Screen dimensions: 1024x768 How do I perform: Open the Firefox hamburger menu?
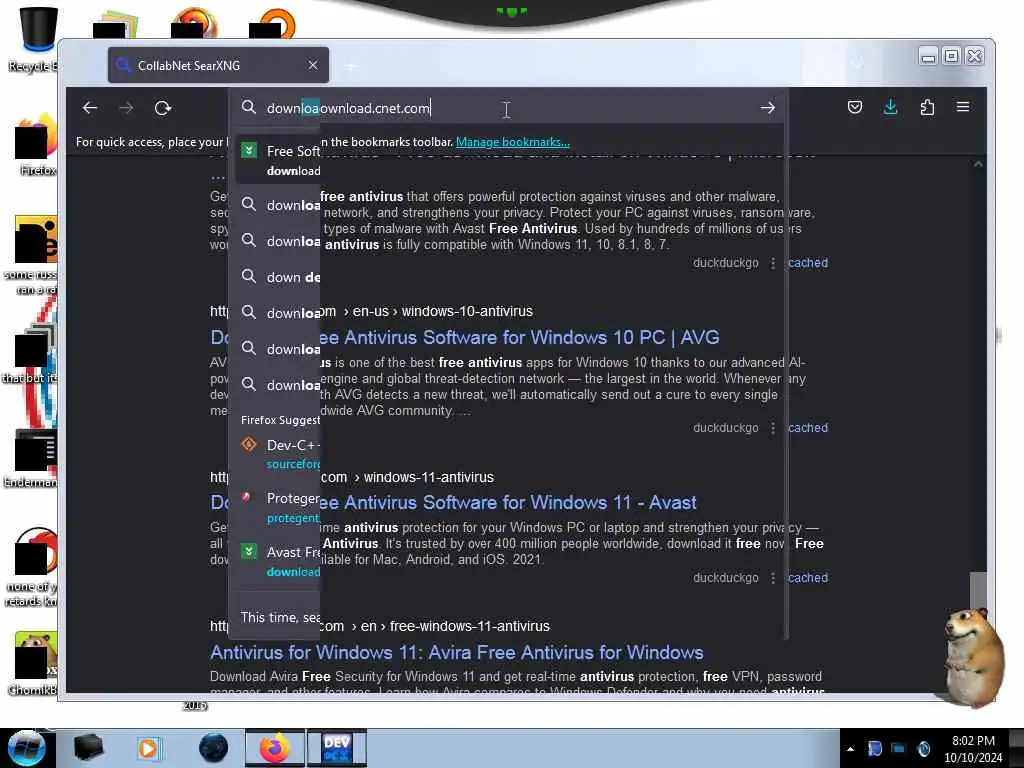coord(963,107)
